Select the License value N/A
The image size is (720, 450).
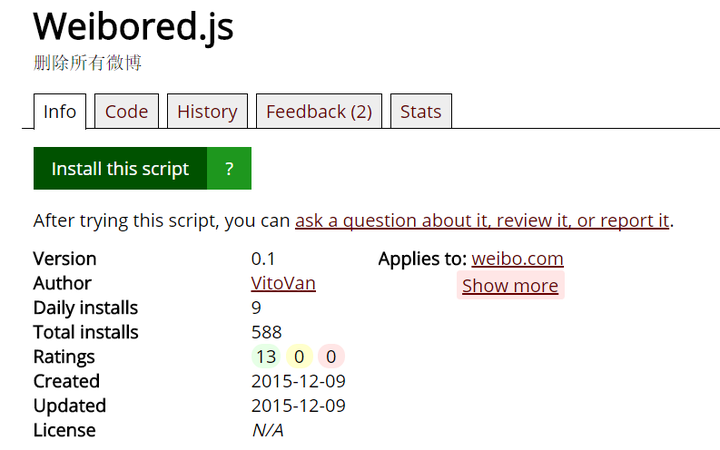(268, 430)
